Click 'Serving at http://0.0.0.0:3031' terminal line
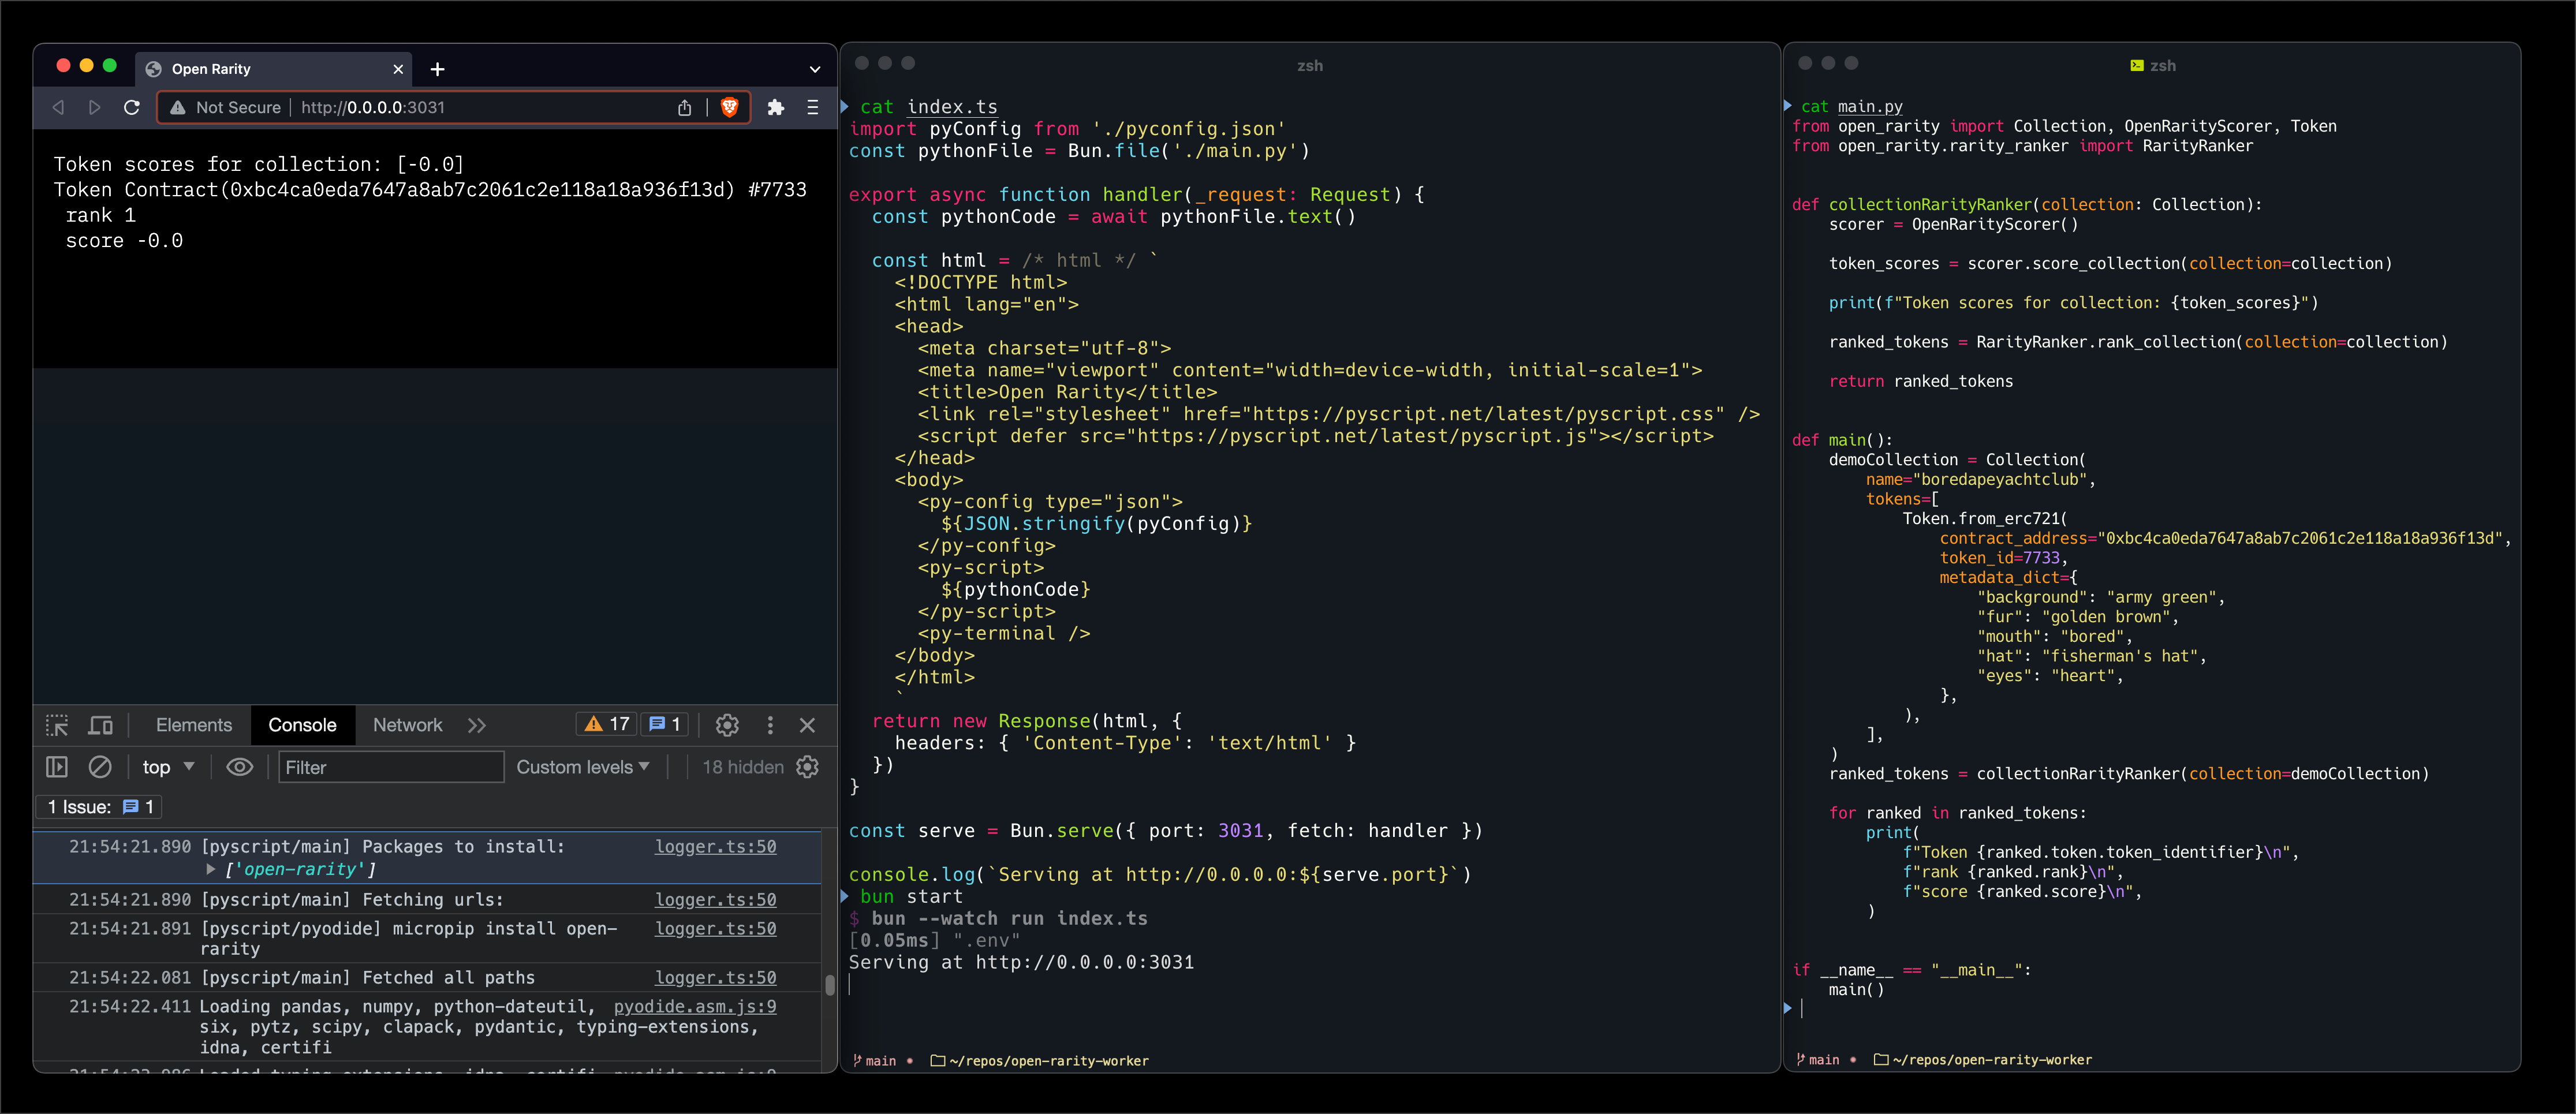The image size is (2576, 1114). (1021, 962)
